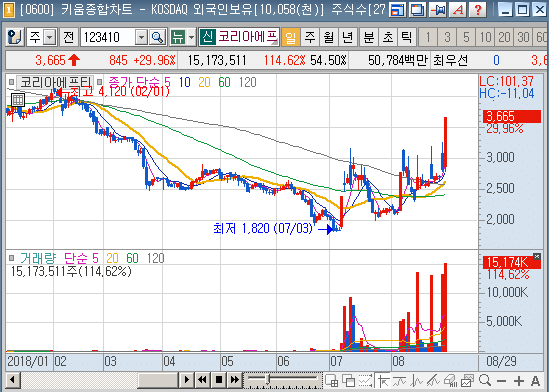549x392 pixels.
Task: Click the price moving average 120 label
Action: 248,83
